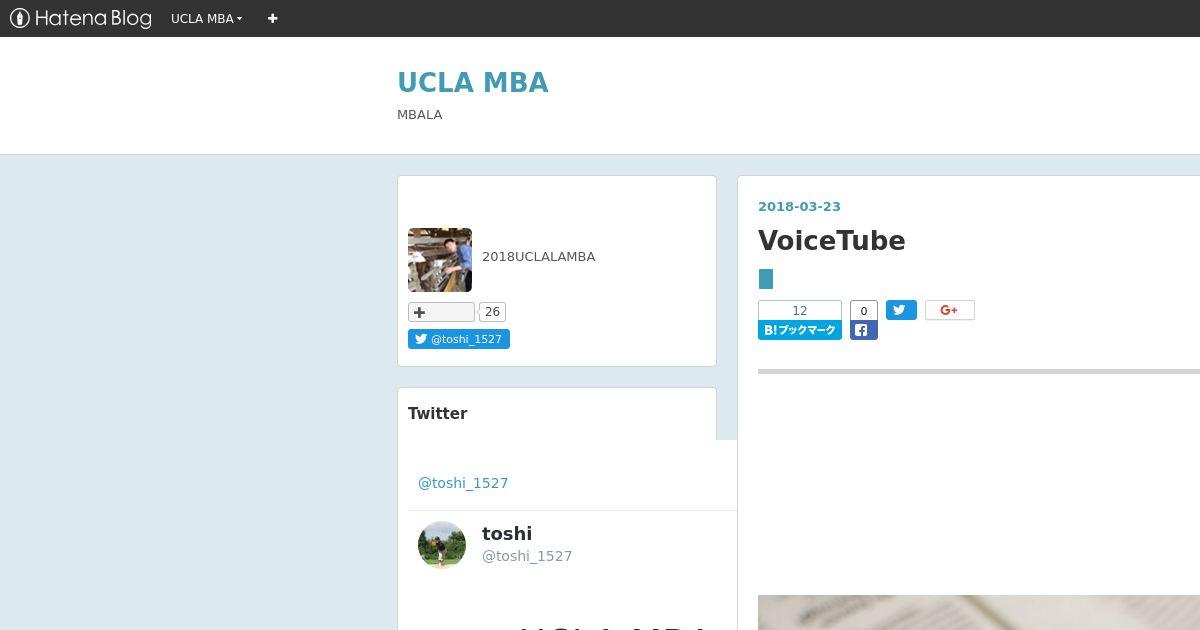The width and height of the screenshot is (1200, 630).
Task: Open the 2018-03-23 date link
Action: [799, 206]
